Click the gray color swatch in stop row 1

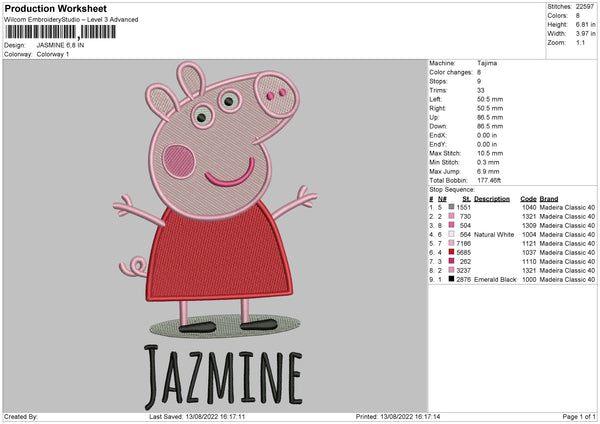[451, 207]
